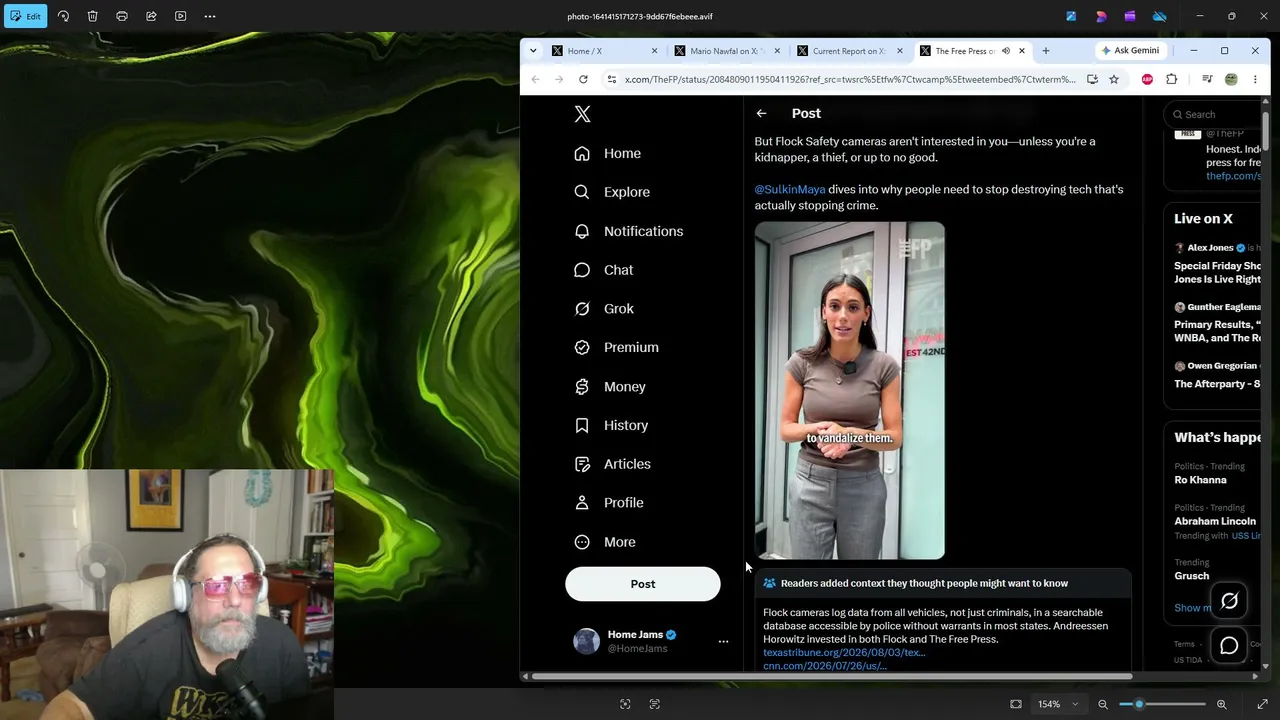Open a new Chrome tab
This screenshot has height=720, width=1280.
(x=1046, y=51)
